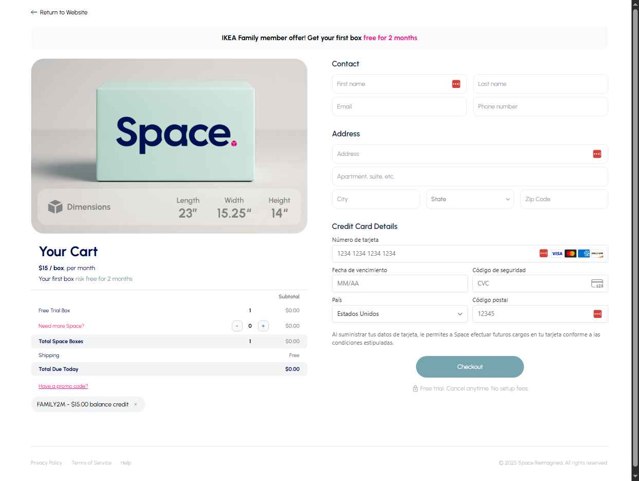Click the Width 15.25" dimension value
The width and height of the screenshot is (639, 481).
tap(234, 213)
